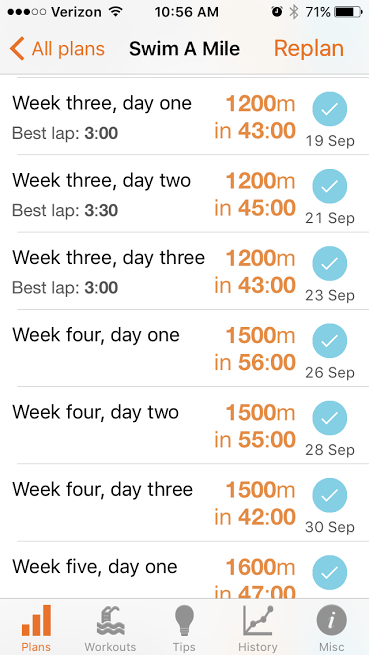The image size is (369, 655).
Task: Toggle the 30 Sep completed checkmark
Action: (330, 495)
